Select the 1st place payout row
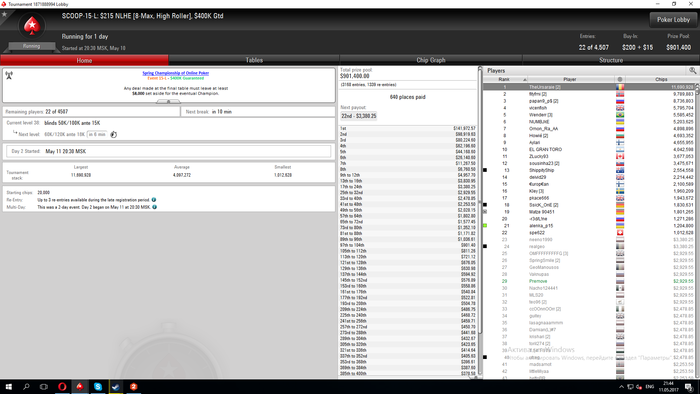Image resolution: width=700 pixels, height=394 pixels. (408, 129)
